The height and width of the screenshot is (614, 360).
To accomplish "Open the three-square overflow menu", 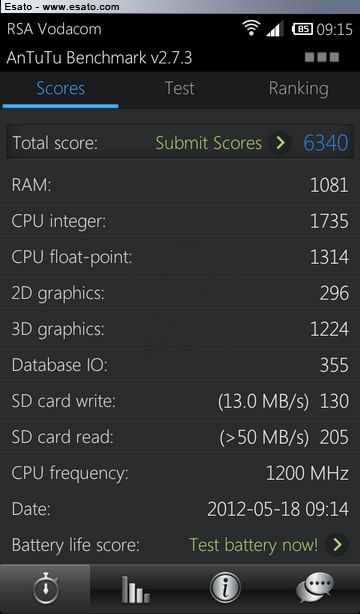I will pyautogui.click(x=322, y=58).
